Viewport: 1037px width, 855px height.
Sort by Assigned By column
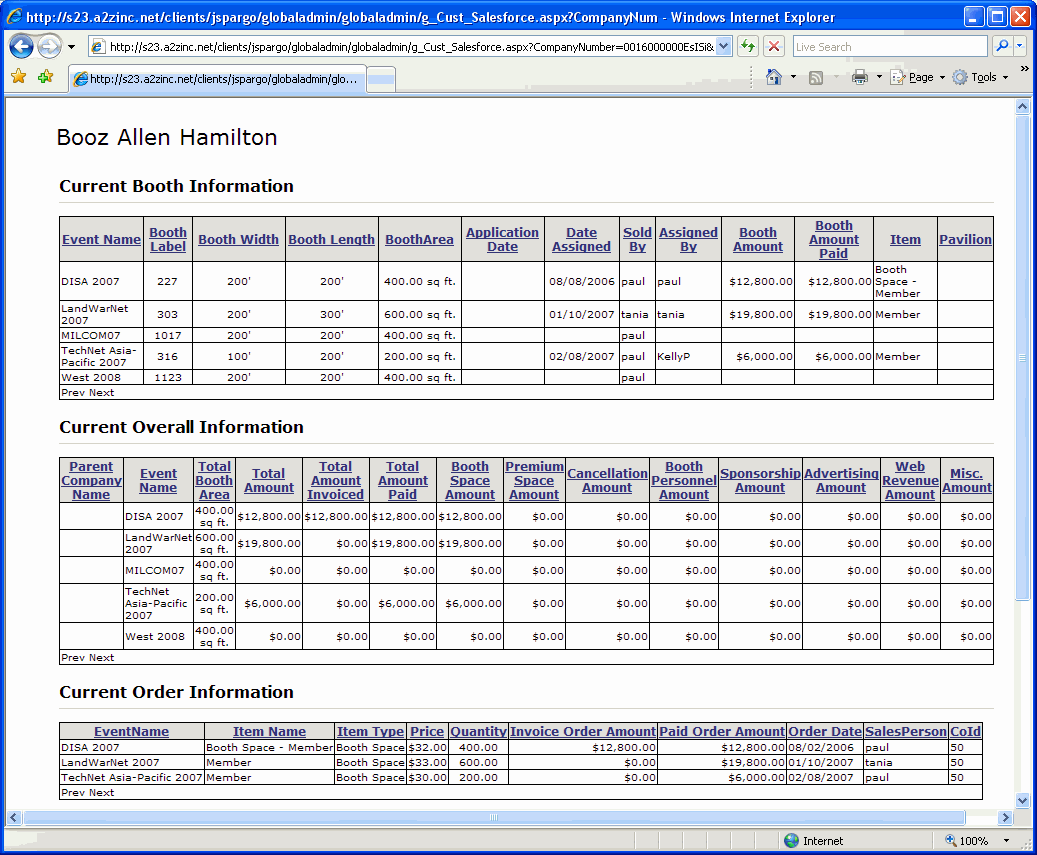pyautogui.click(x=688, y=239)
